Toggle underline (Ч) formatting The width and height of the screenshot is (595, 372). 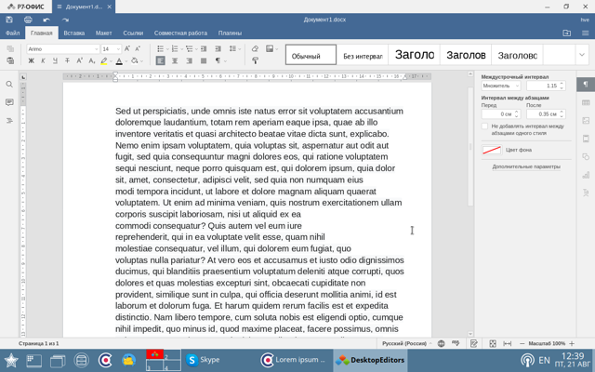pos(55,61)
